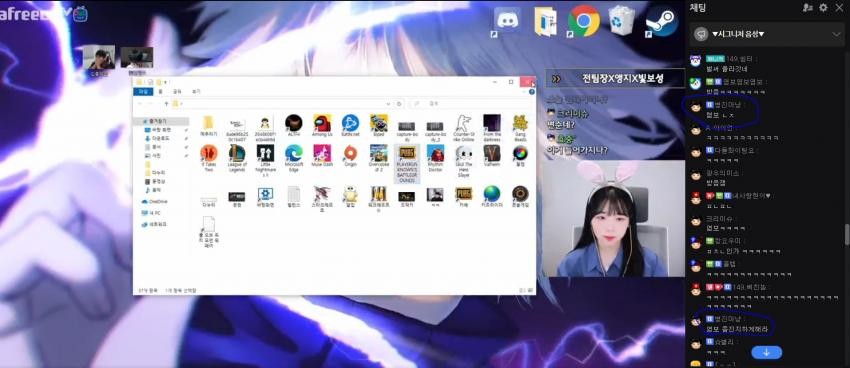Open the chat settings gear
850x368 pixels.
823,8
